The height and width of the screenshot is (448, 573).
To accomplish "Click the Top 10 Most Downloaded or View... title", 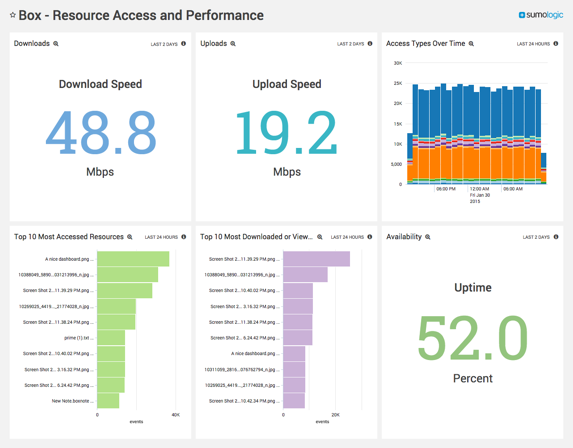I will [256, 237].
